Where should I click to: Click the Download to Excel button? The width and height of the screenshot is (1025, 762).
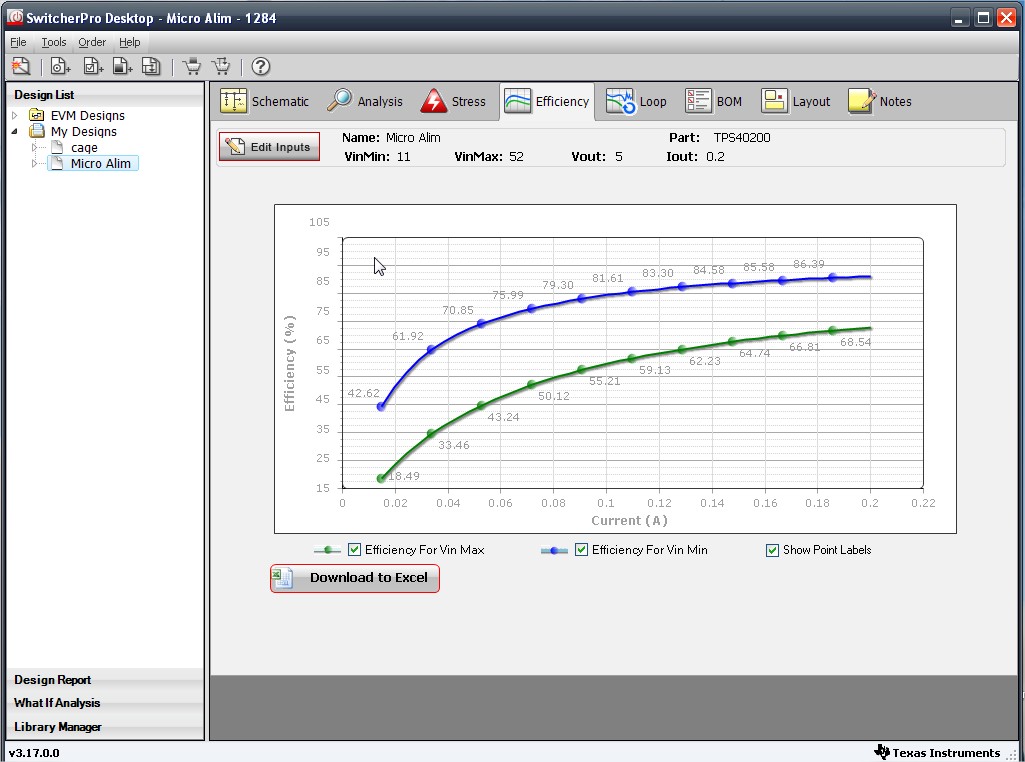[x=355, y=578]
